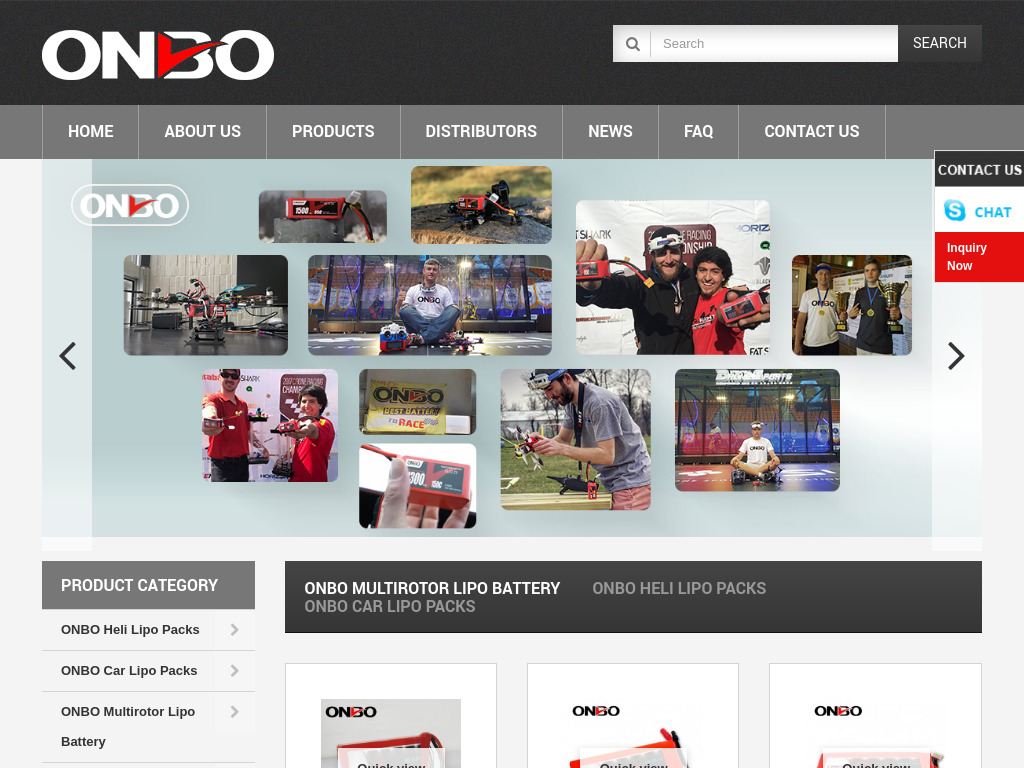
Task: Open the first product card image
Action: (x=391, y=733)
